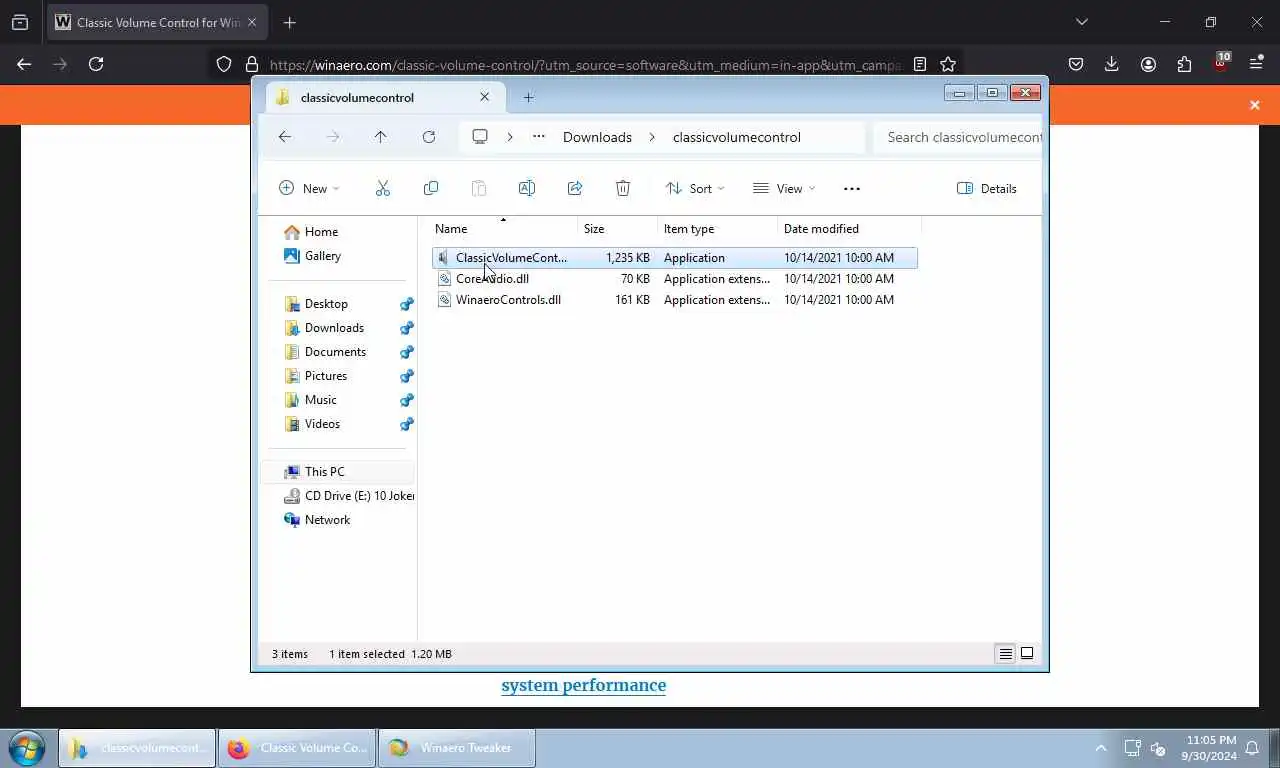This screenshot has width=1280, height=768.
Task: Sort files by the Size column header
Action: pos(618,229)
